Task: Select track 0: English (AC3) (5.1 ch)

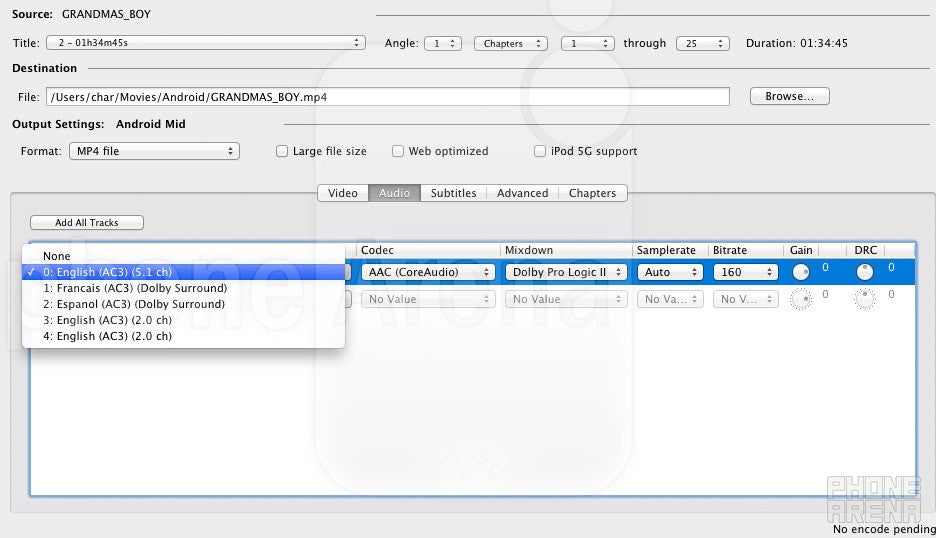Action: point(183,272)
